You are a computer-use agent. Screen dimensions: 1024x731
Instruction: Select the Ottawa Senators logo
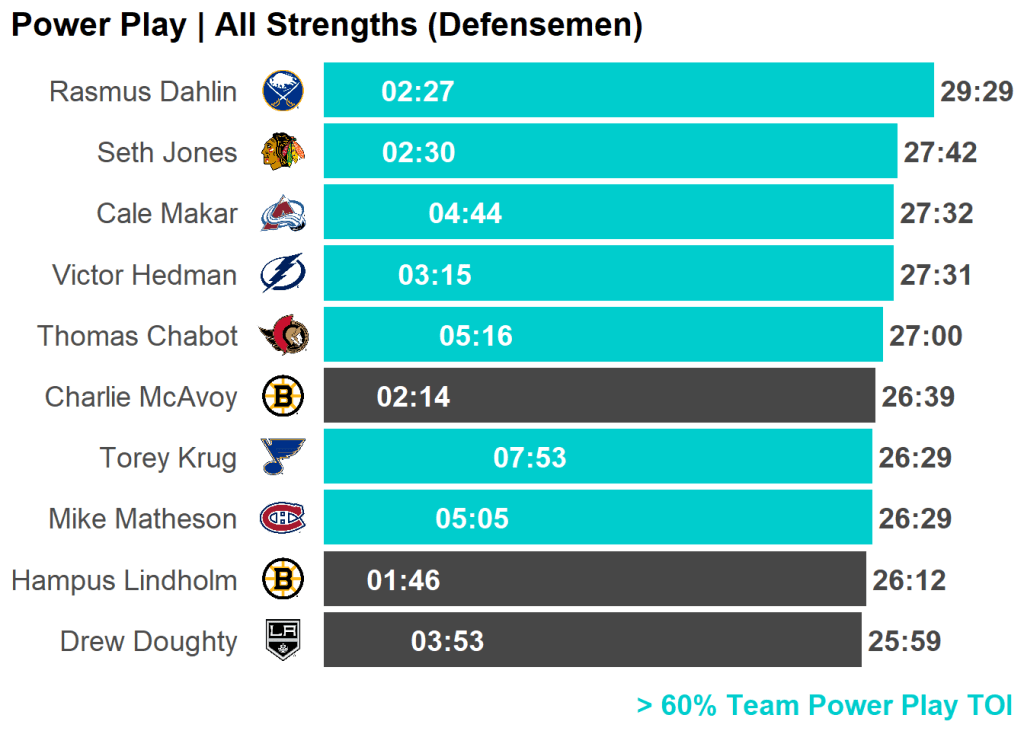pos(283,336)
